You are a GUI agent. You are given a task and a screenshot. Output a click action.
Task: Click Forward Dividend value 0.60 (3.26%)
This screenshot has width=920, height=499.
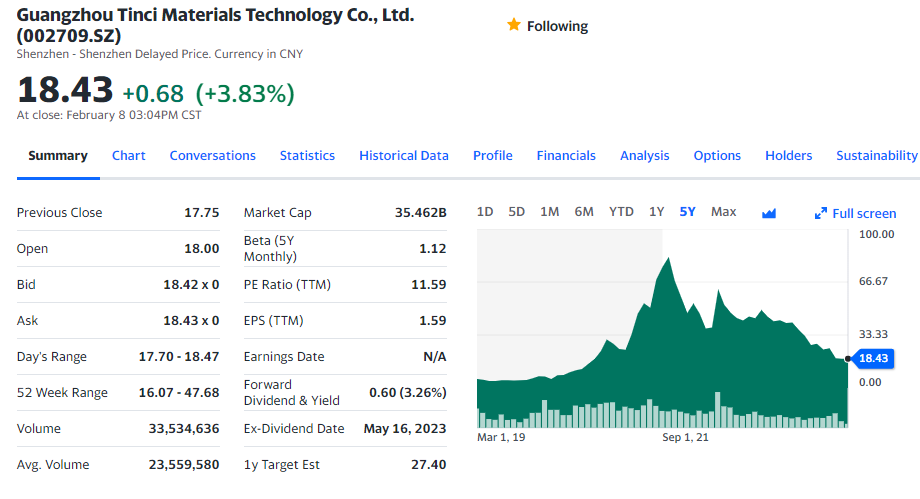(408, 393)
